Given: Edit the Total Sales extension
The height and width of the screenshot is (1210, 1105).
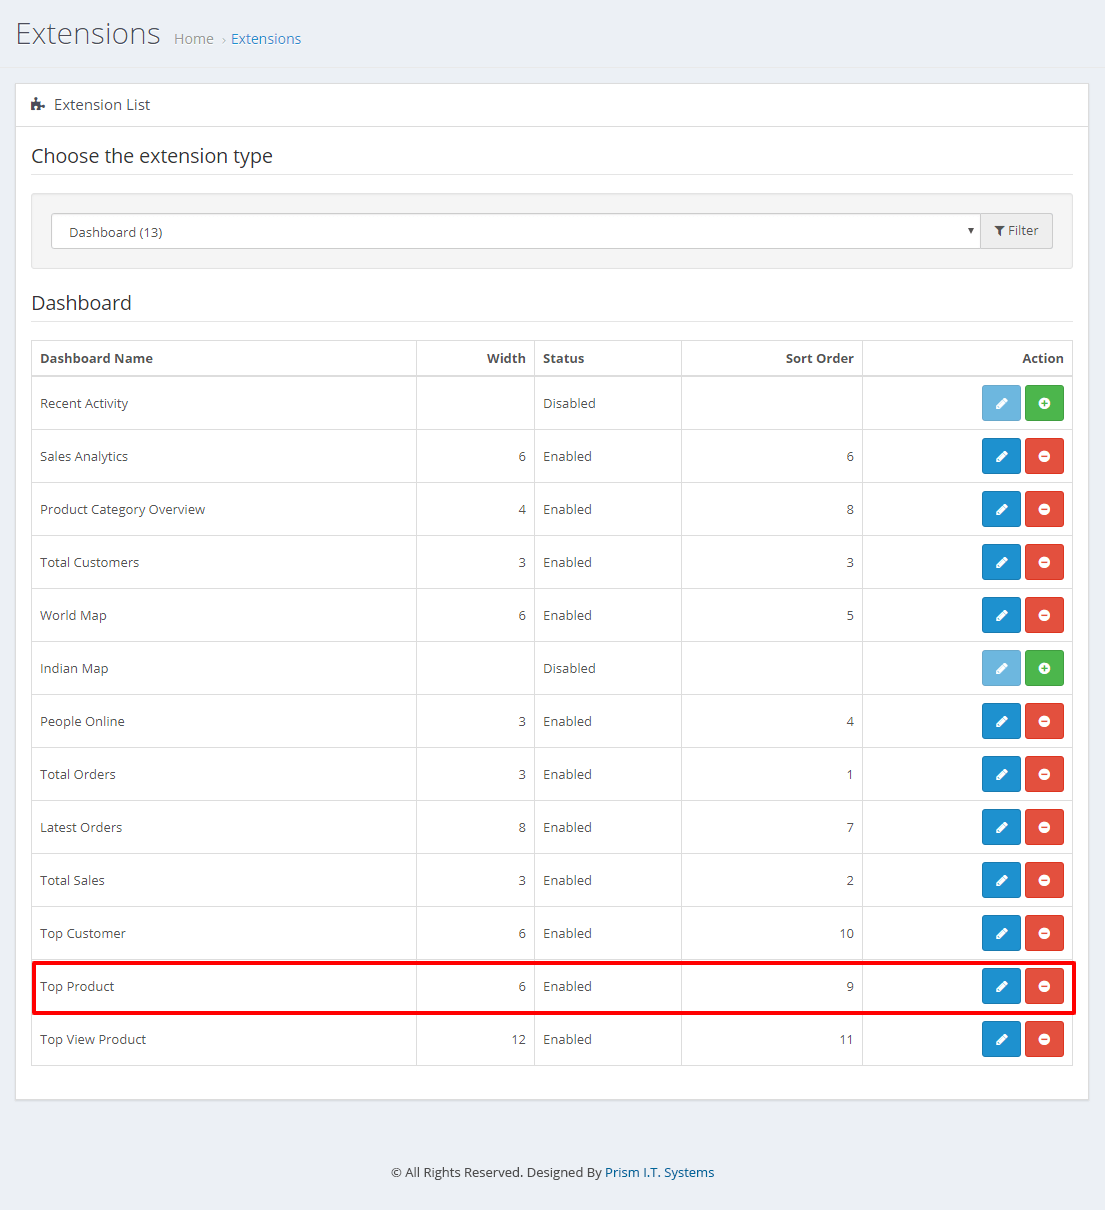Looking at the screenshot, I should tap(1001, 880).
